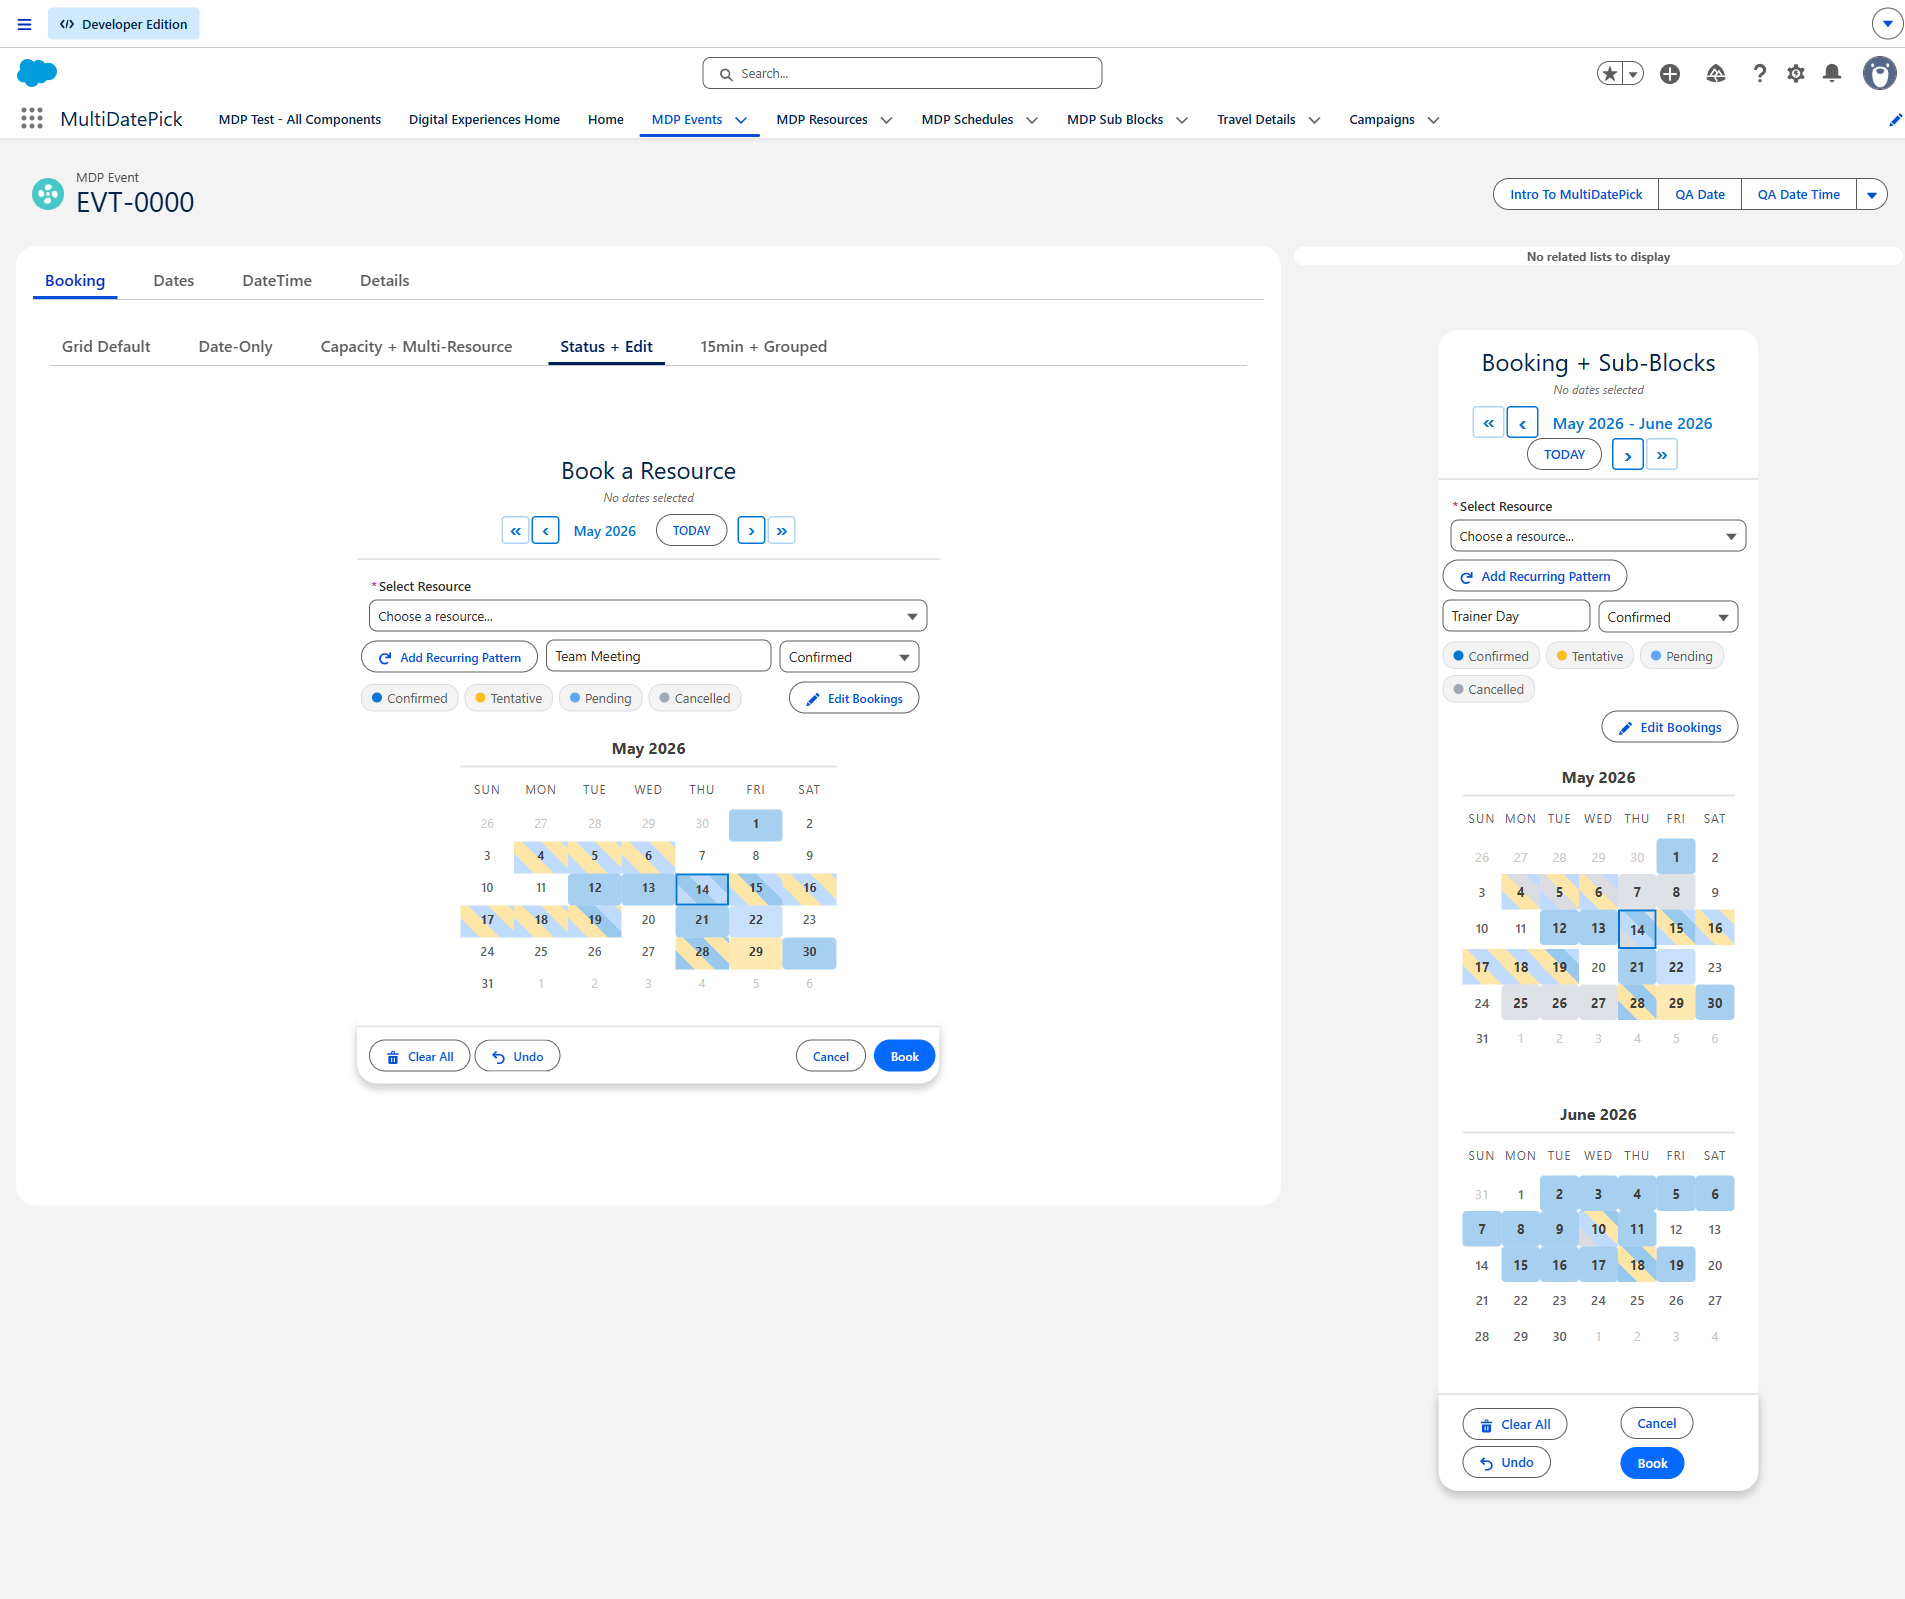Open the Grid Default sub-tab
The width and height of the screenshot is (1905, 1599).
pos(106,346)
